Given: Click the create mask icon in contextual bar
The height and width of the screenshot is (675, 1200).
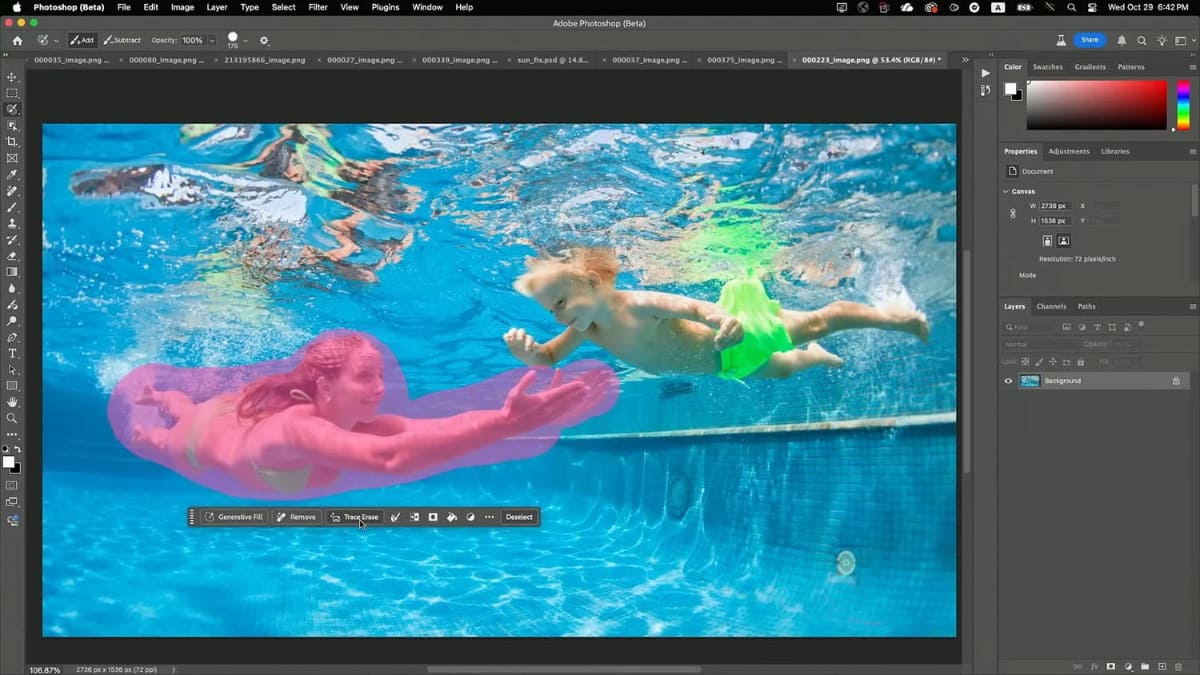Looking at the screenshot, I should pyautogui.click(x=433, y=517).
